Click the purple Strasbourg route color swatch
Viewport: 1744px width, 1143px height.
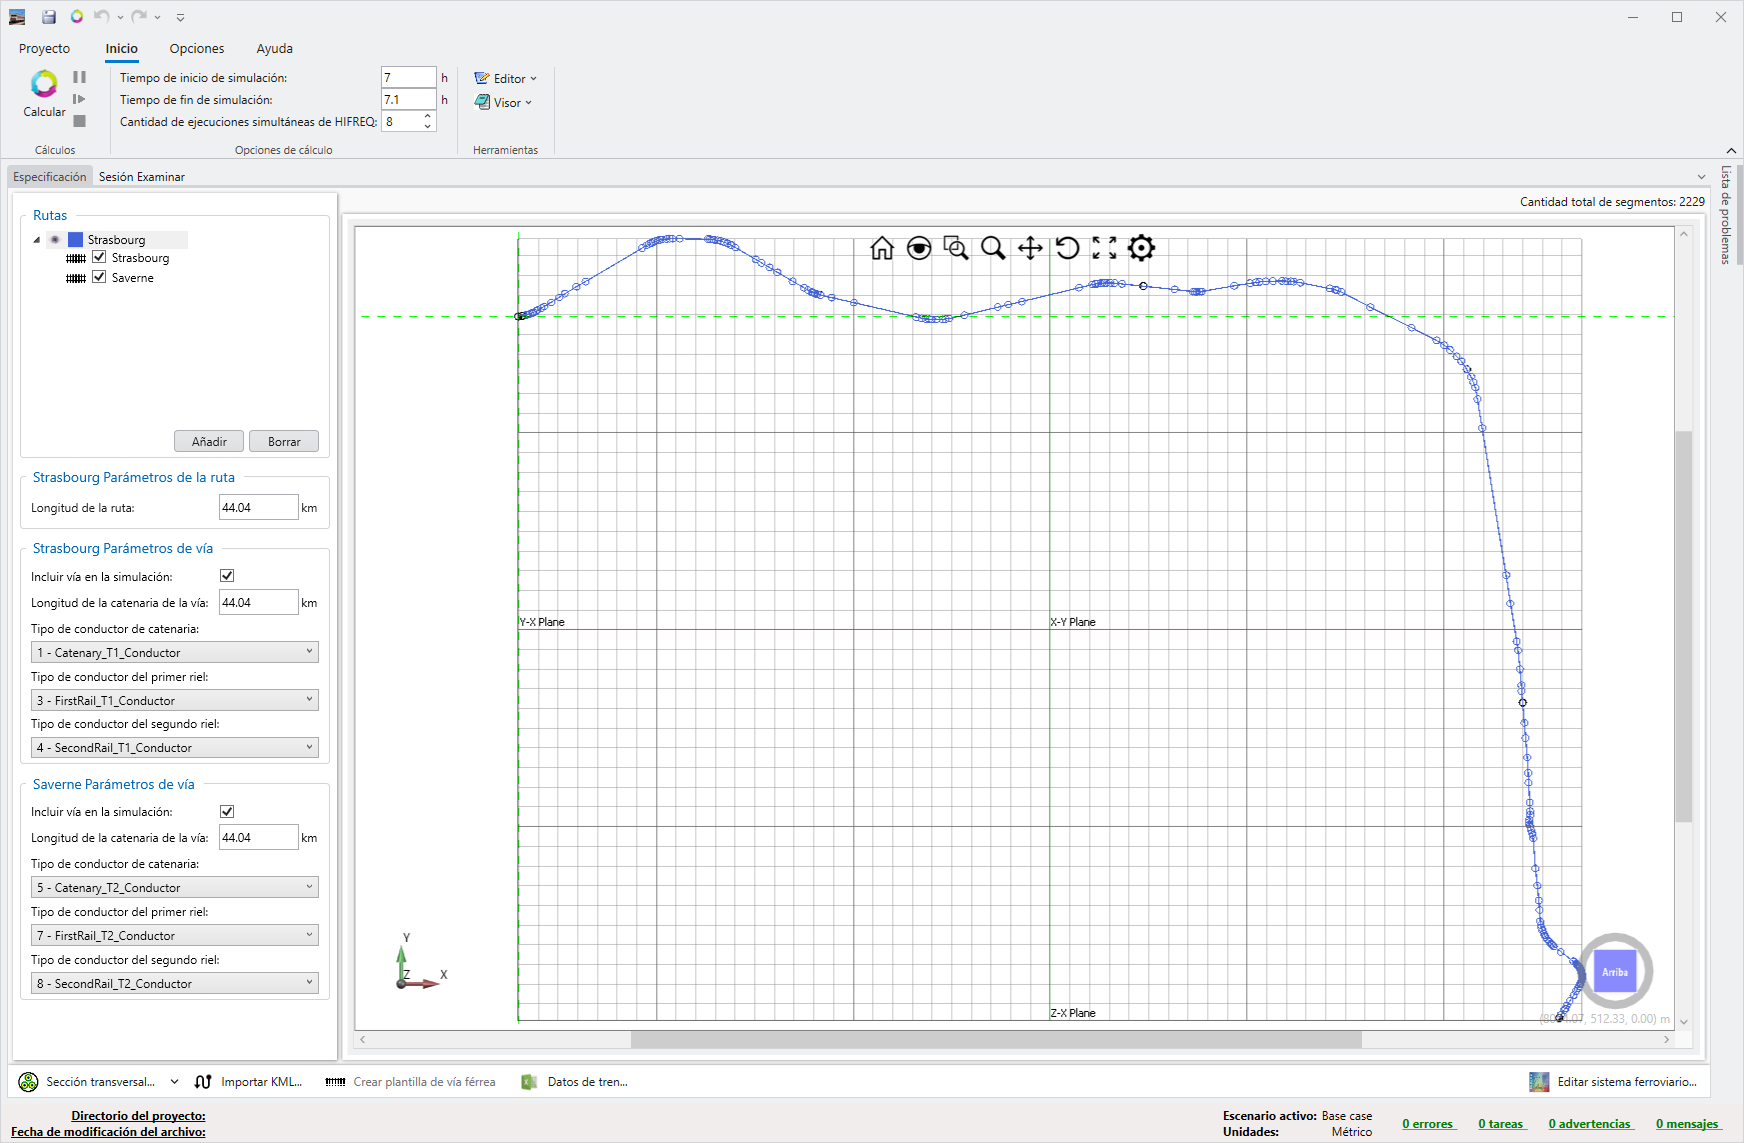[75, 240]
